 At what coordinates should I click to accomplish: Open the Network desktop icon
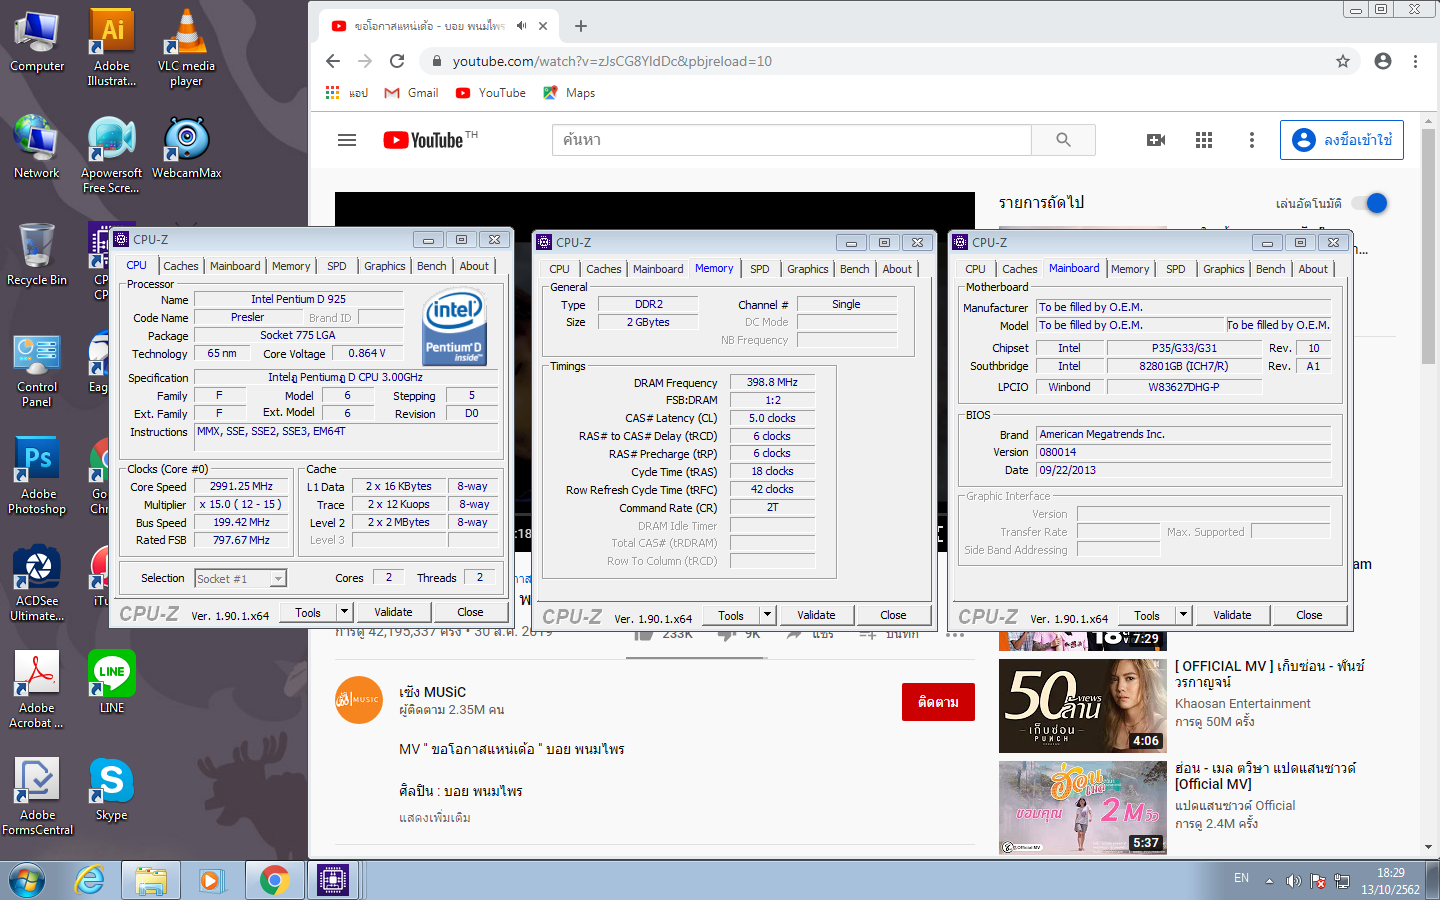click(37, 148)
